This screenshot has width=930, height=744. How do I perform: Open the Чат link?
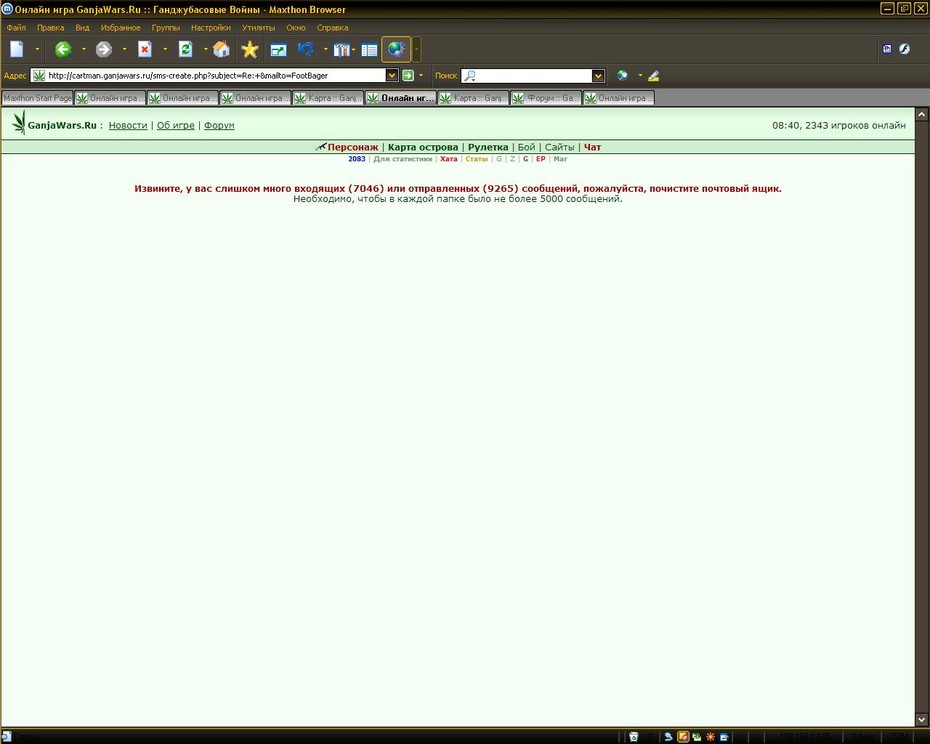593,147
